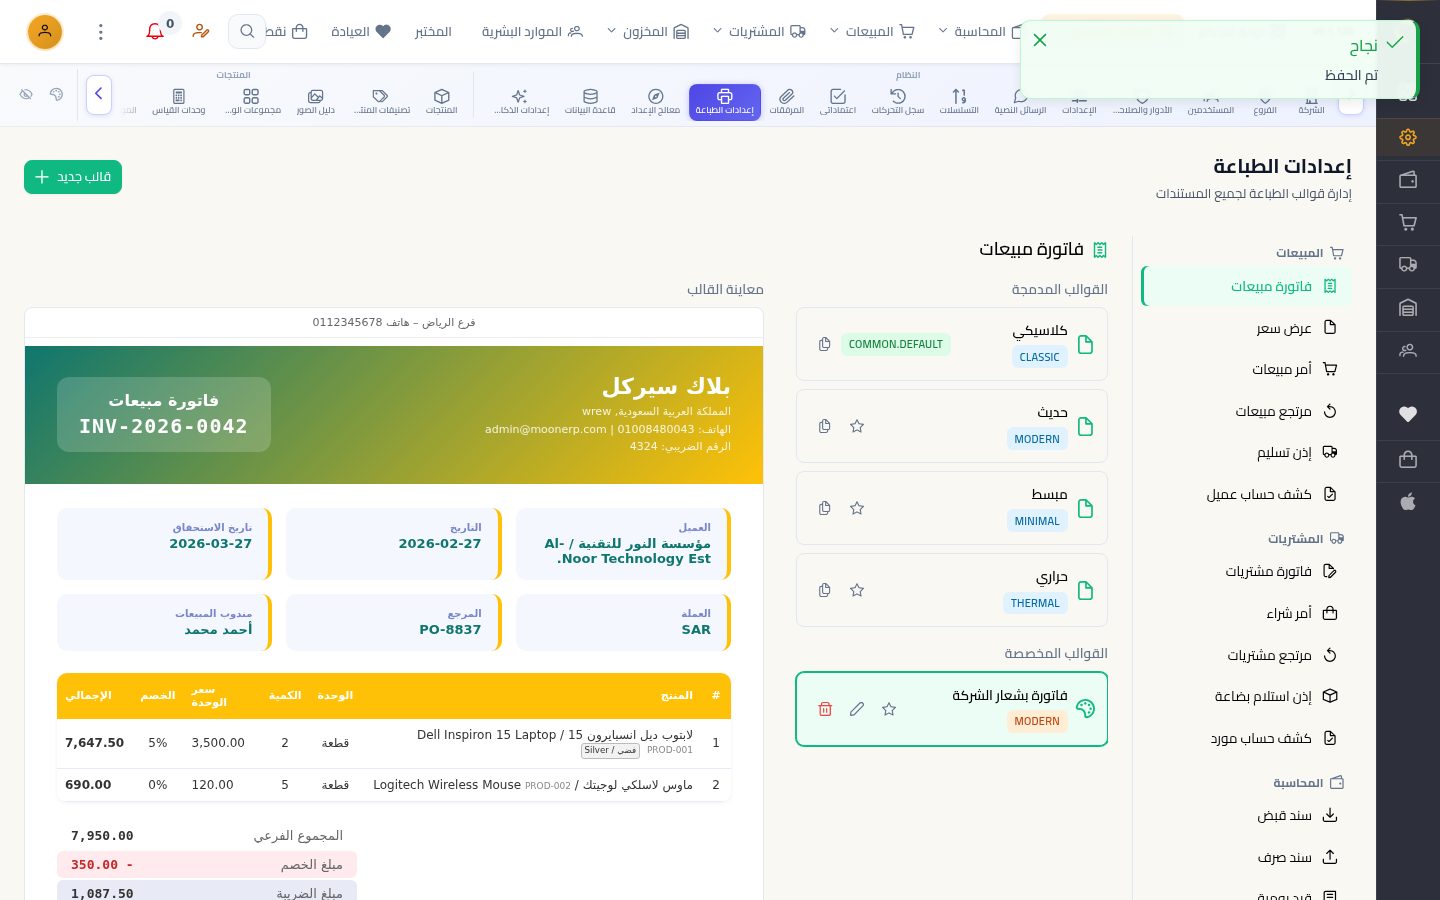Open Setup Wizard (معالج الإعداد) compass icon
Screen dimensions: 1440x900
656,101
